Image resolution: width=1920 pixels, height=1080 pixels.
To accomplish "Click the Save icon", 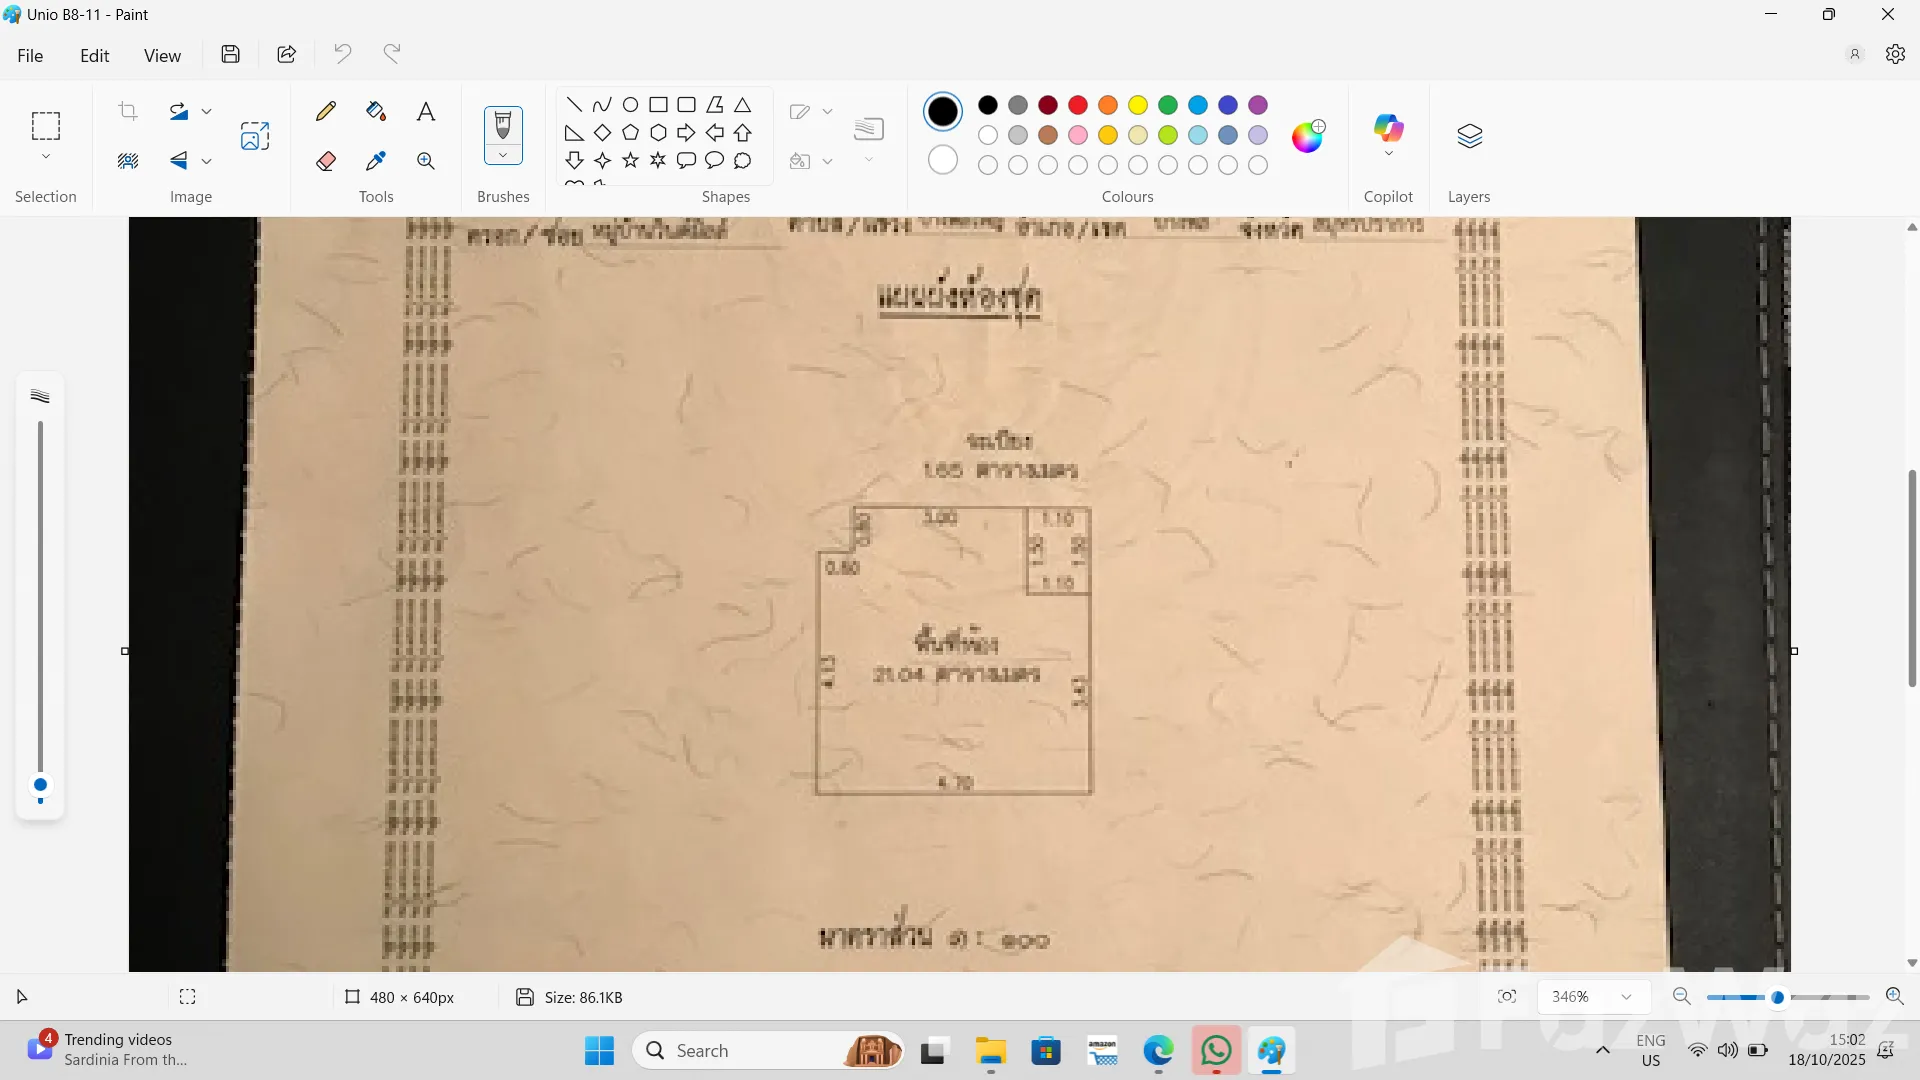I will coord(231,54).
